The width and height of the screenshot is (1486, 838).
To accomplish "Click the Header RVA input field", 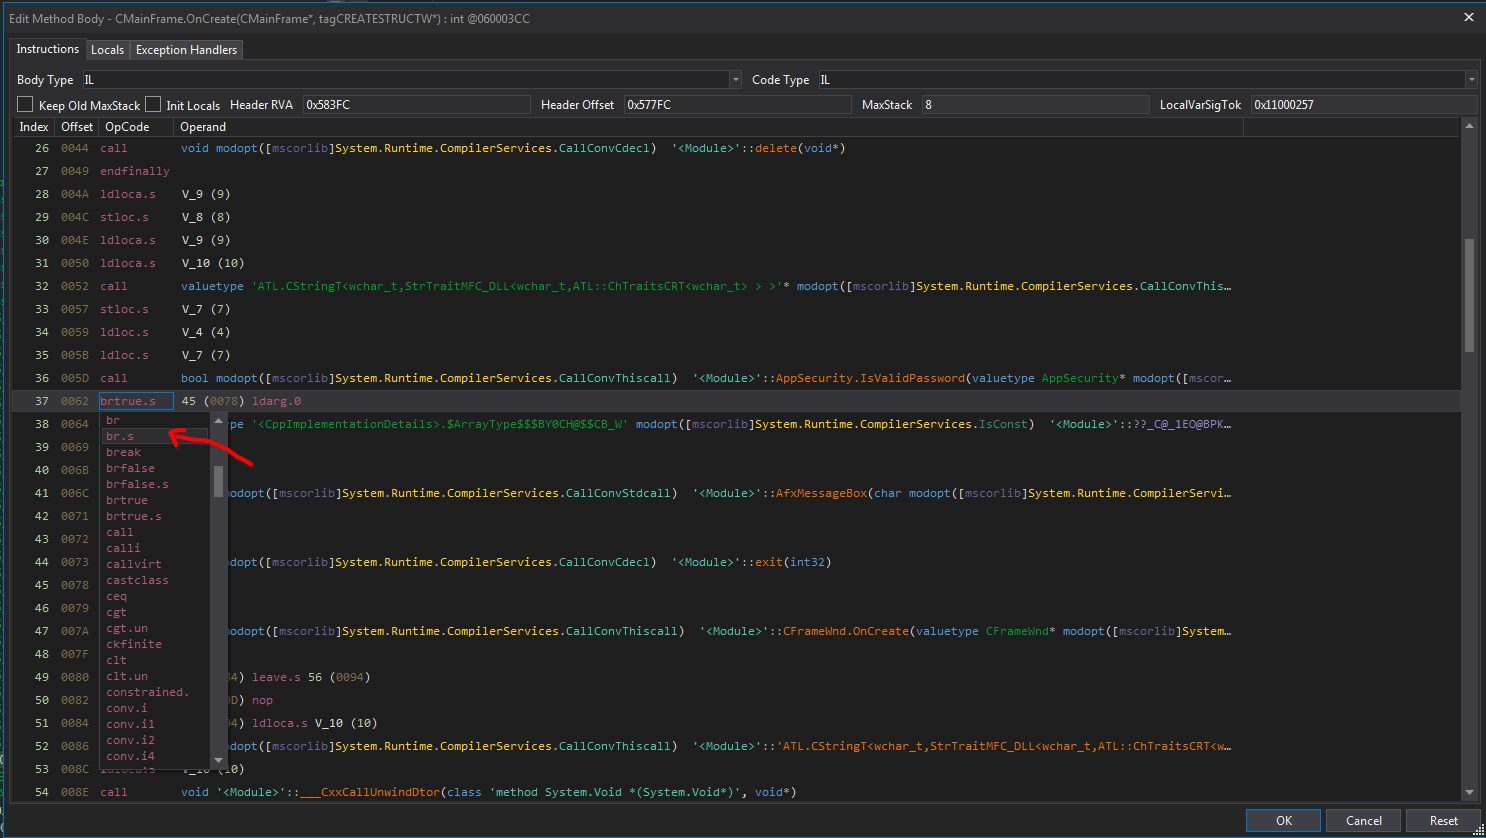I will pos(416,105).
